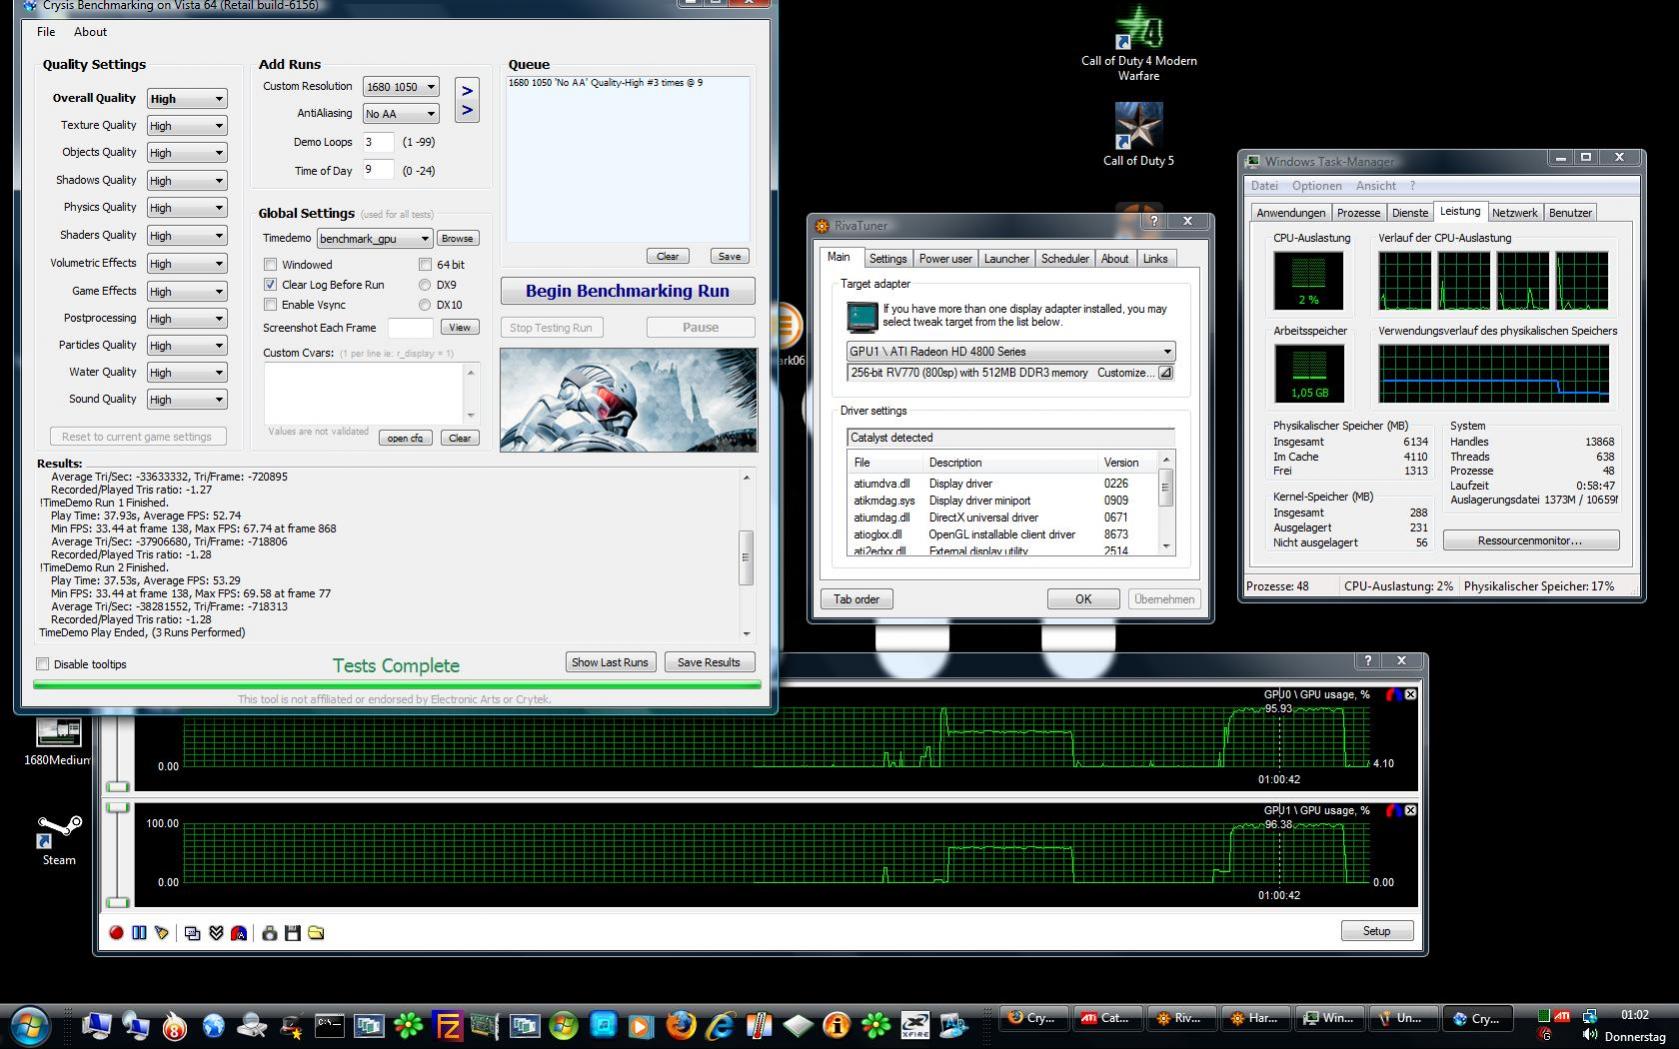Click the Show Last Runs button
The image size is (1679, 1049).
(610, 662)
